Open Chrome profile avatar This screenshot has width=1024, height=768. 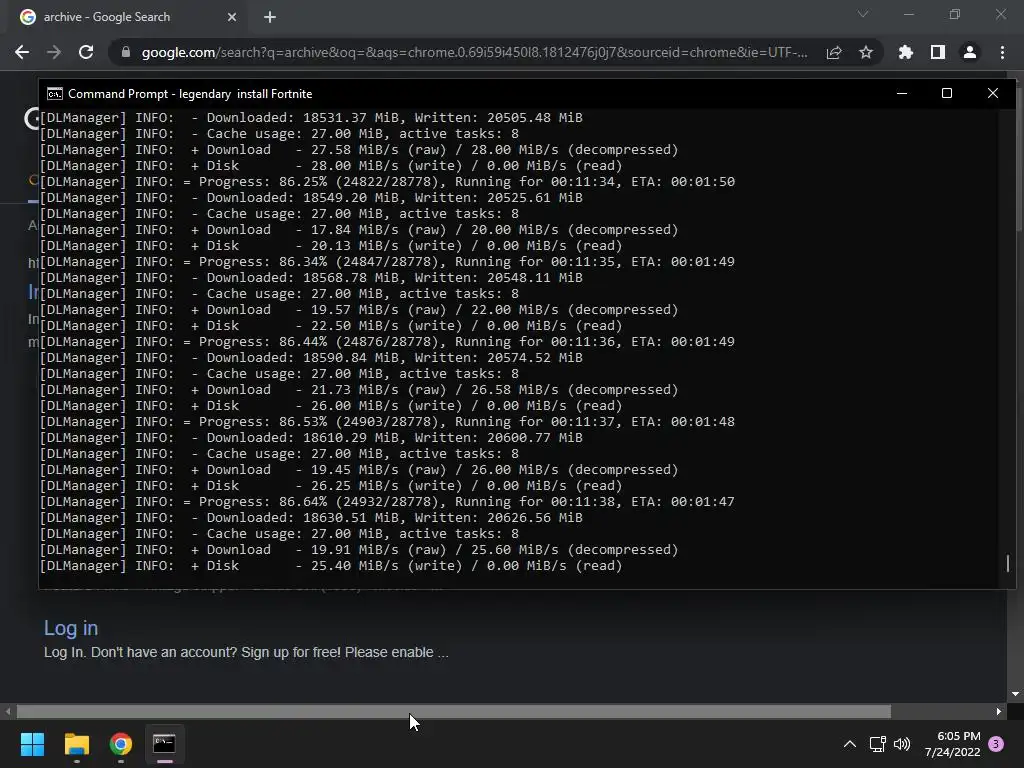[x=970, y=52]
